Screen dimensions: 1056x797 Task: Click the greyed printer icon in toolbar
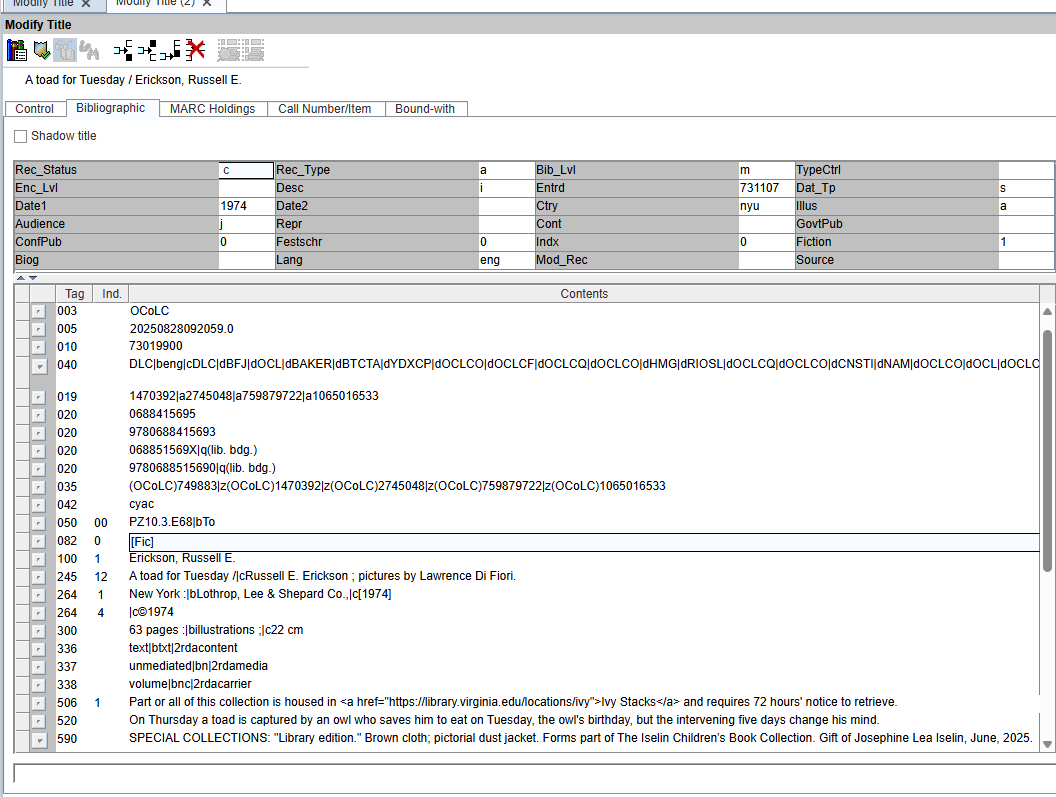(253, 50)
